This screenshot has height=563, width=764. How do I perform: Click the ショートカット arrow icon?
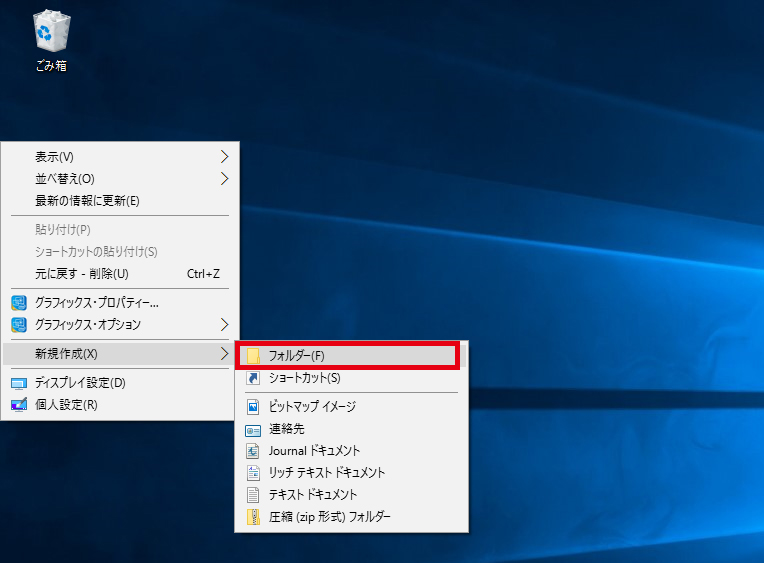253,378
